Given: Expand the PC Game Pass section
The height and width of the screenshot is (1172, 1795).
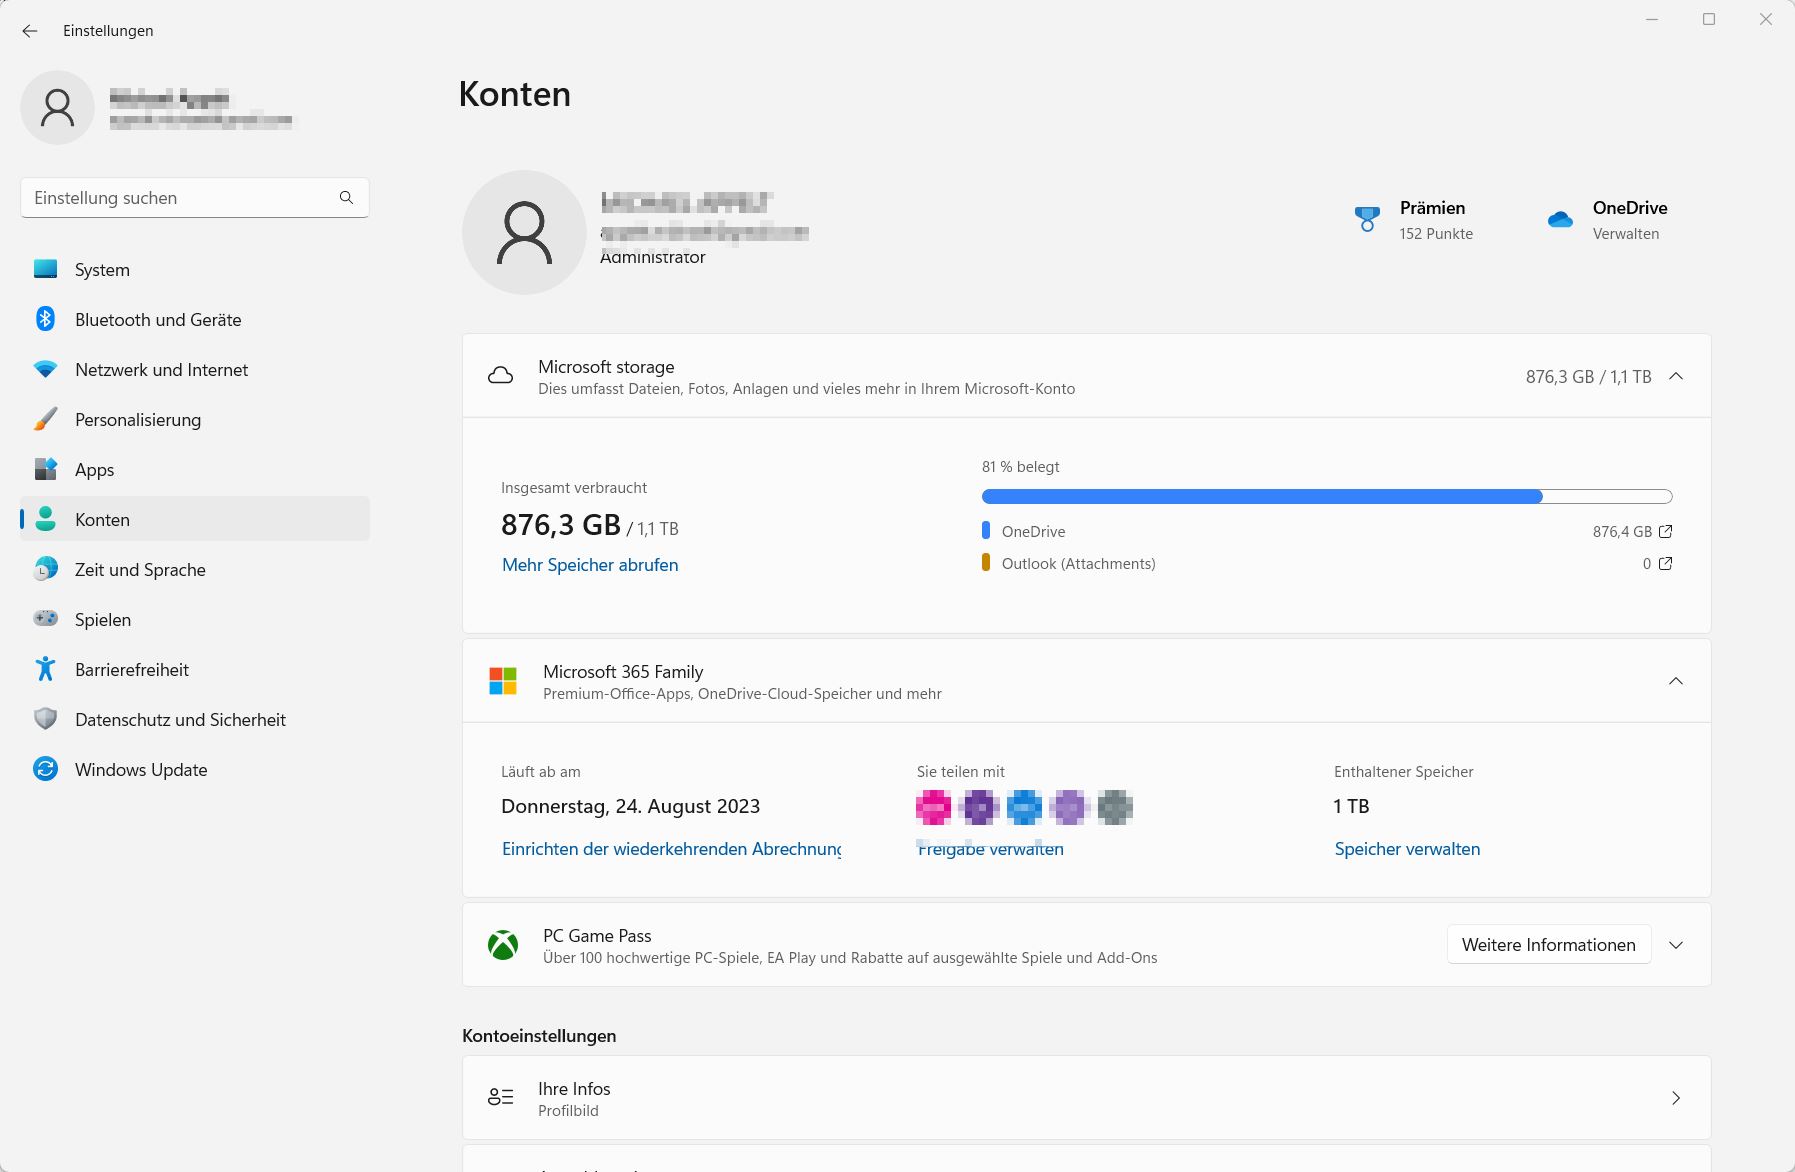Looking at the screenshot, I should (1676, 945).
